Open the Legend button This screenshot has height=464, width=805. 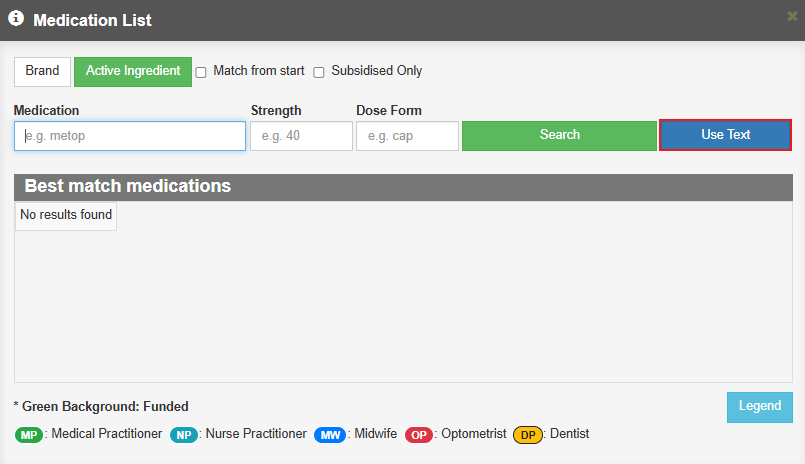(760, 408)
